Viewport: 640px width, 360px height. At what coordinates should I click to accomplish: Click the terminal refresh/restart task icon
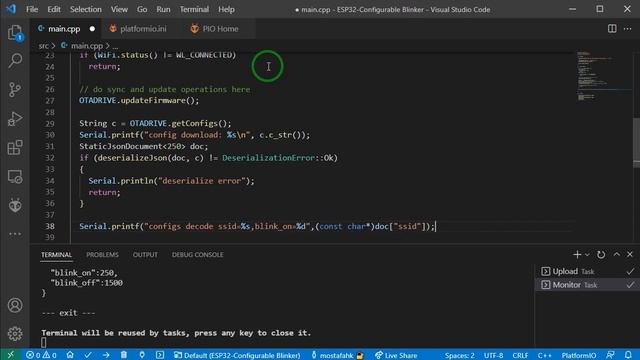(600, 255)
